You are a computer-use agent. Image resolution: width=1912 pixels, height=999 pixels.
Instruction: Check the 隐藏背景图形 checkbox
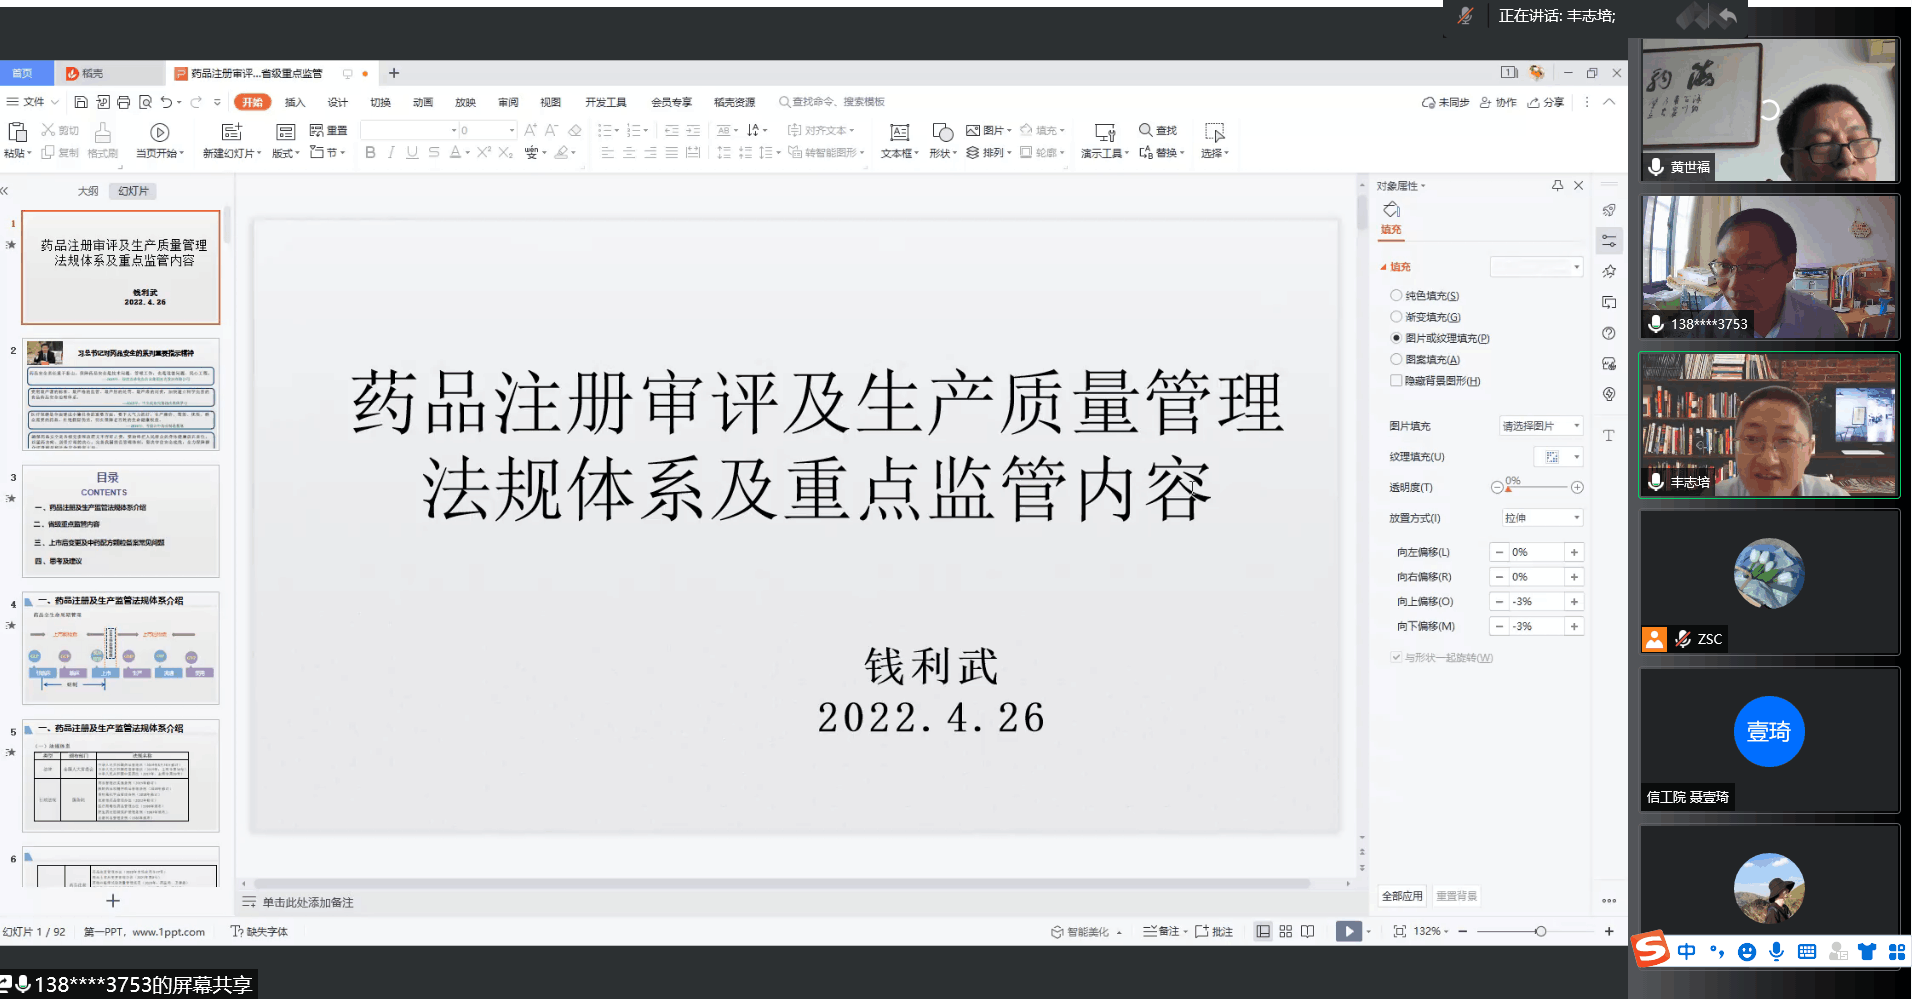point(1396,381)
